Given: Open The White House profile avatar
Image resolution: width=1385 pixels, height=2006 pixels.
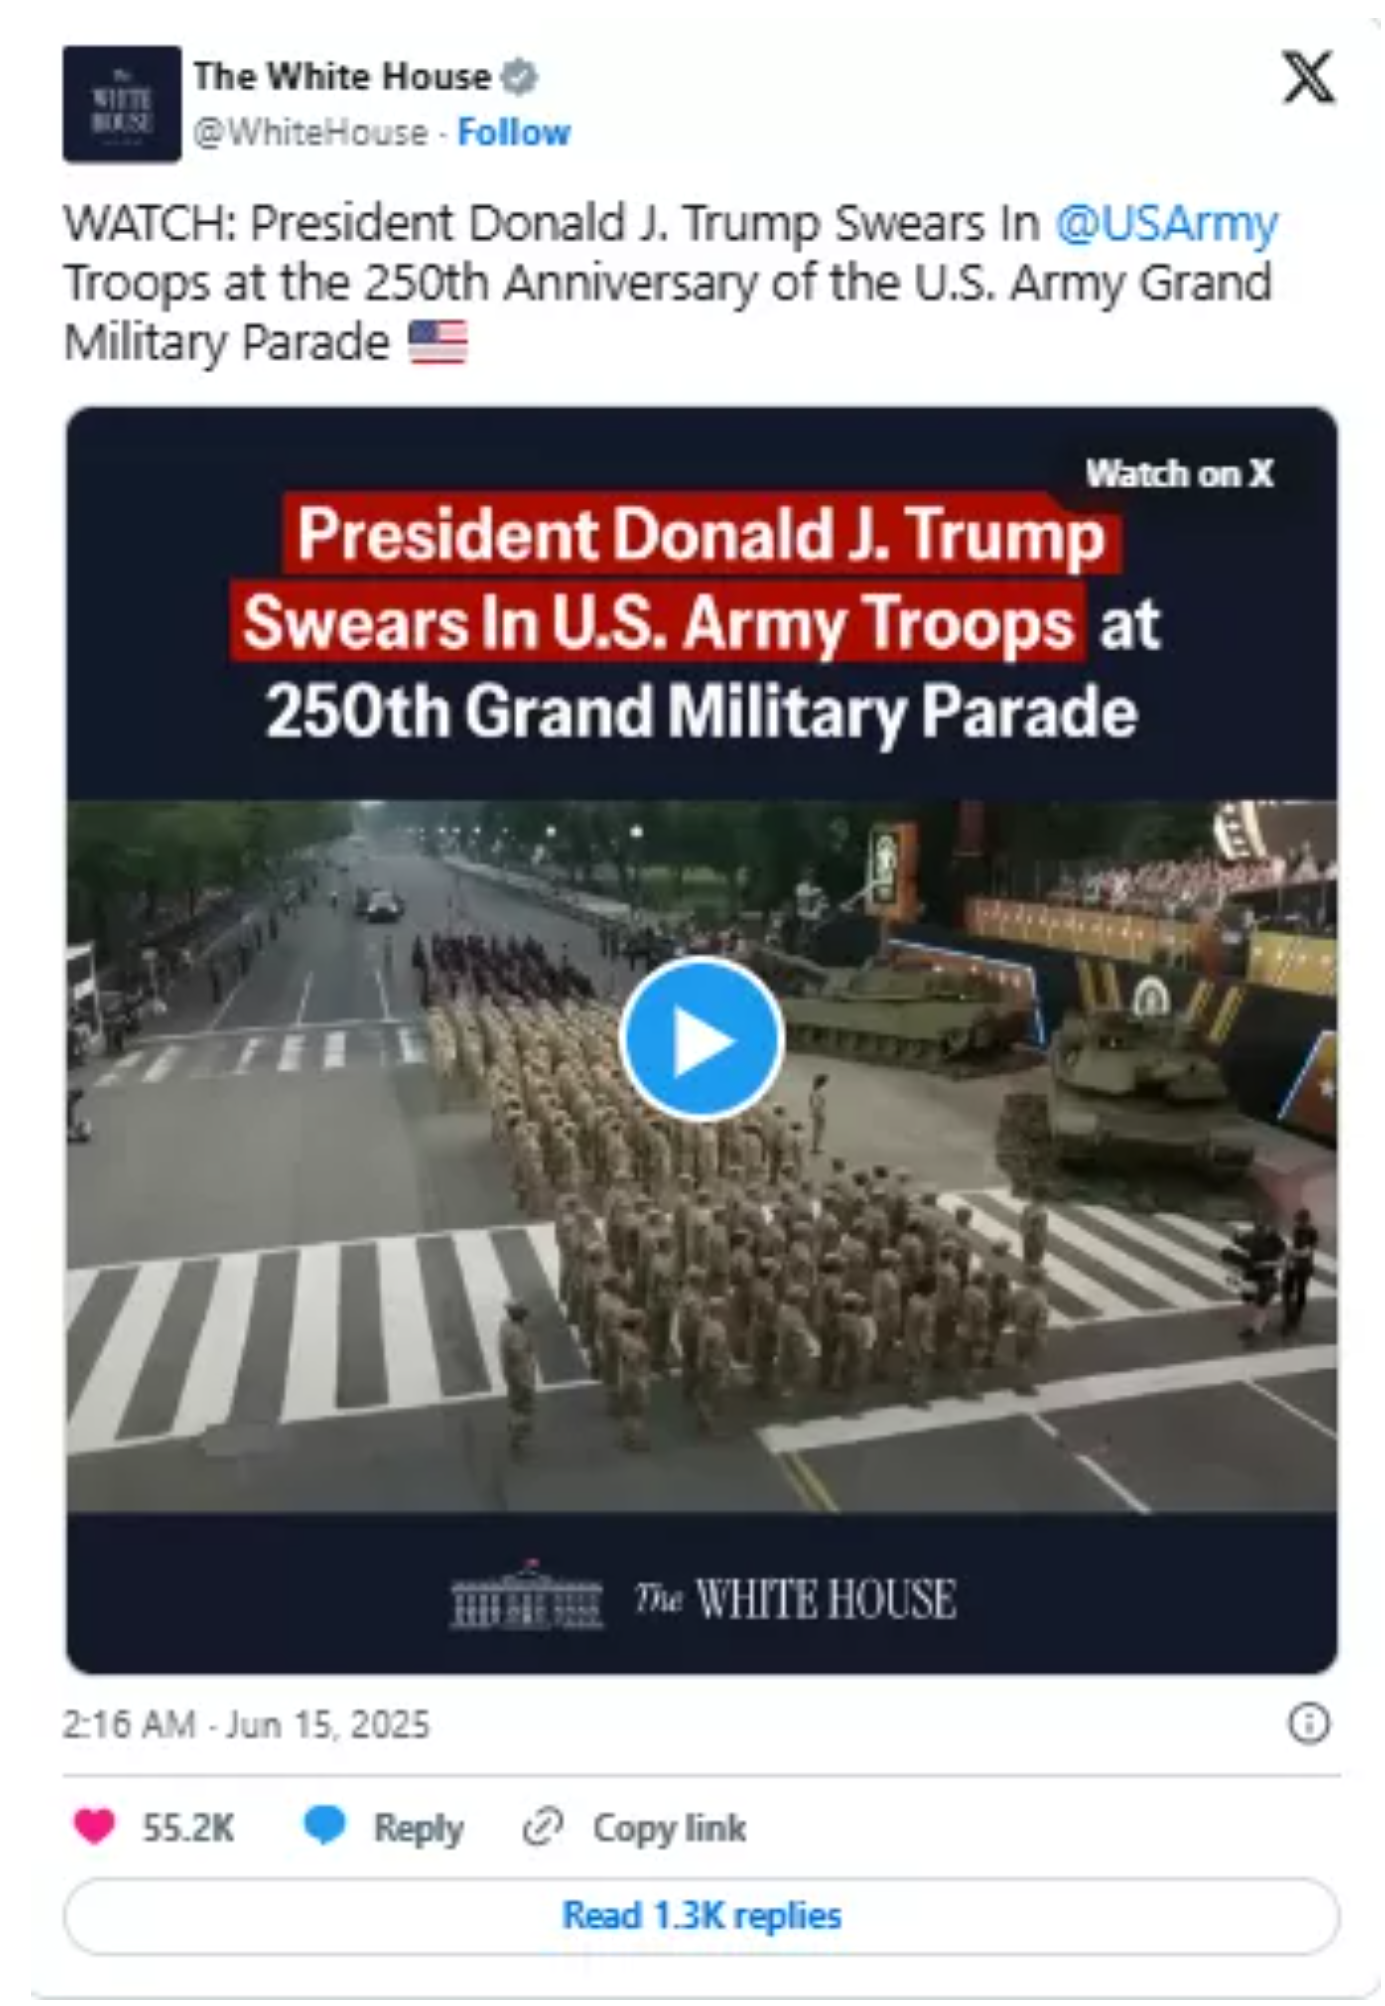Looking at the screenshot, I should (x=122, y=104).
